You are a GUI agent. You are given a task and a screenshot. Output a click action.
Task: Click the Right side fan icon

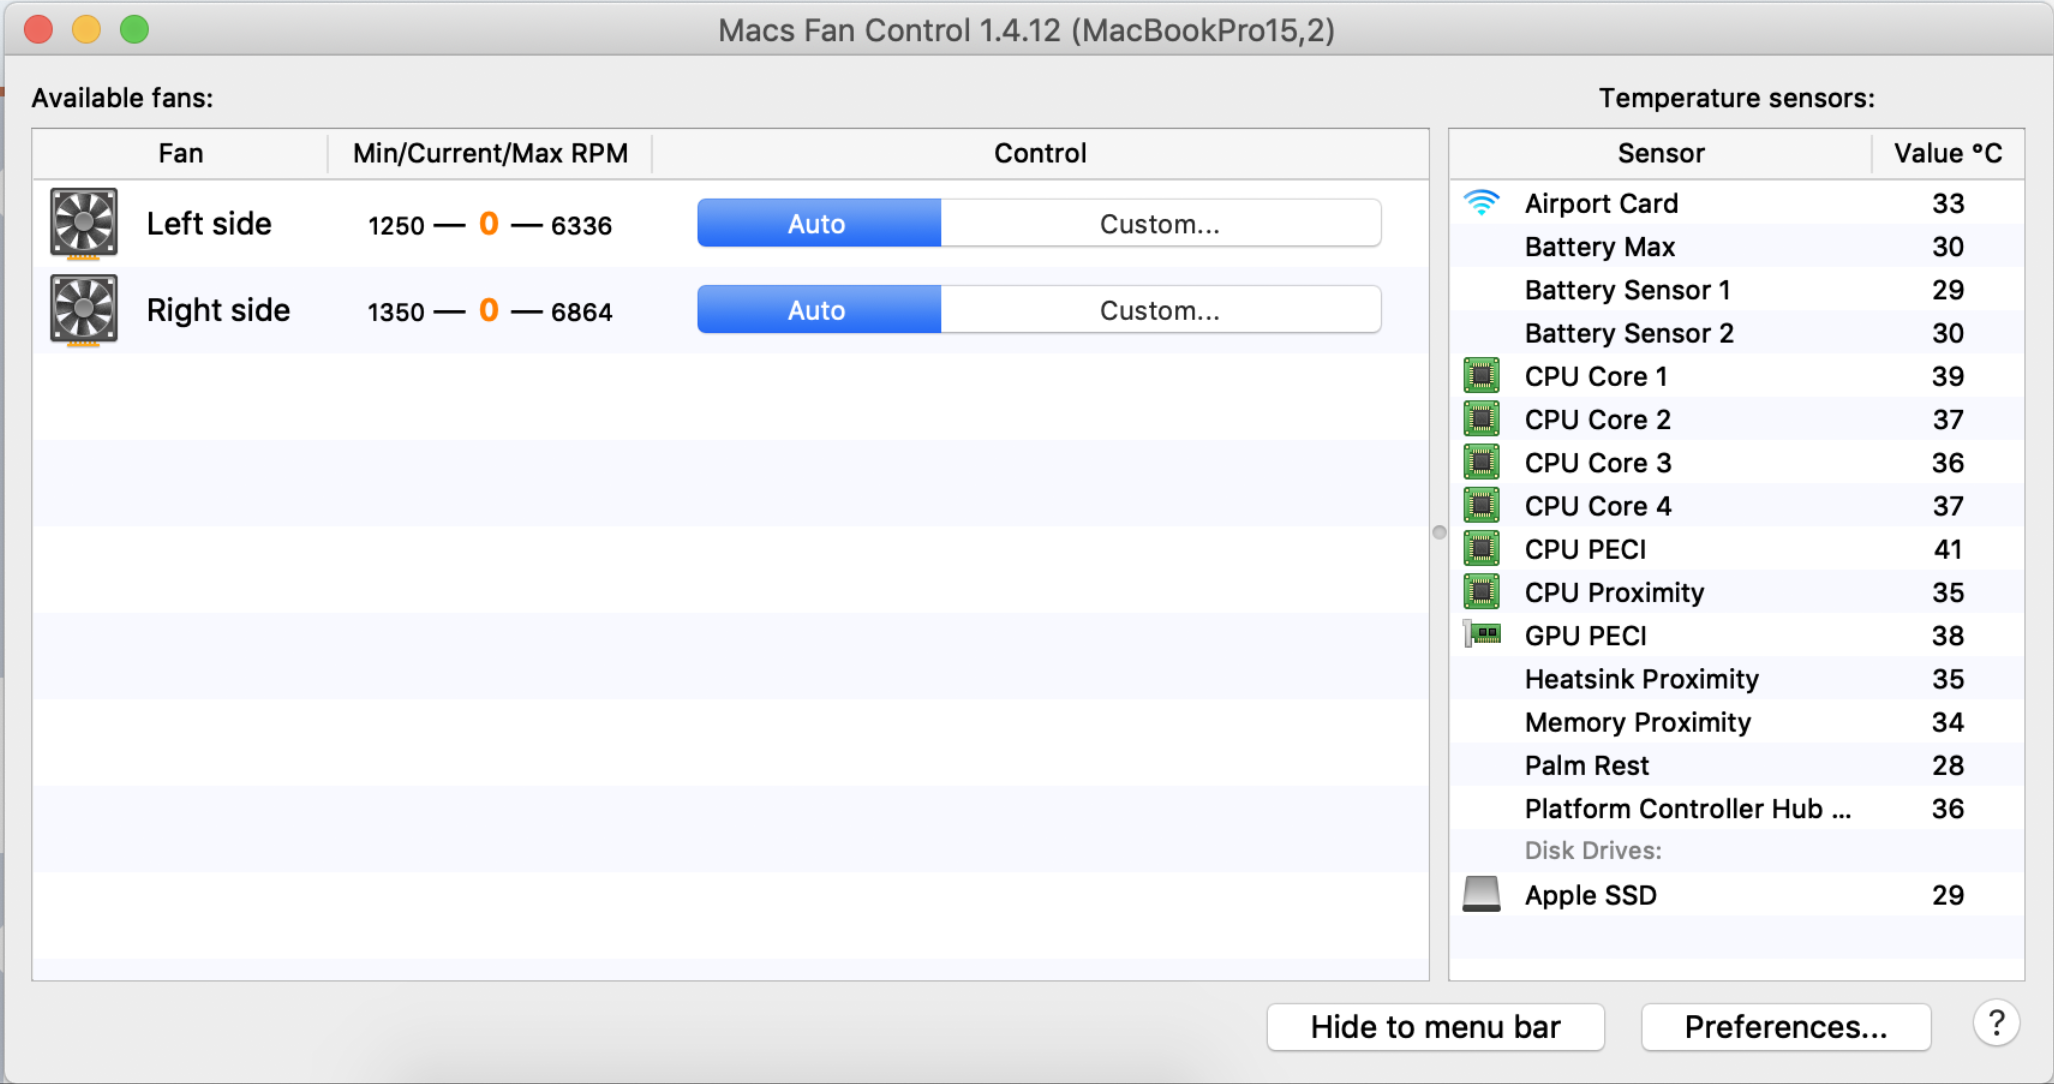(84, 310)
